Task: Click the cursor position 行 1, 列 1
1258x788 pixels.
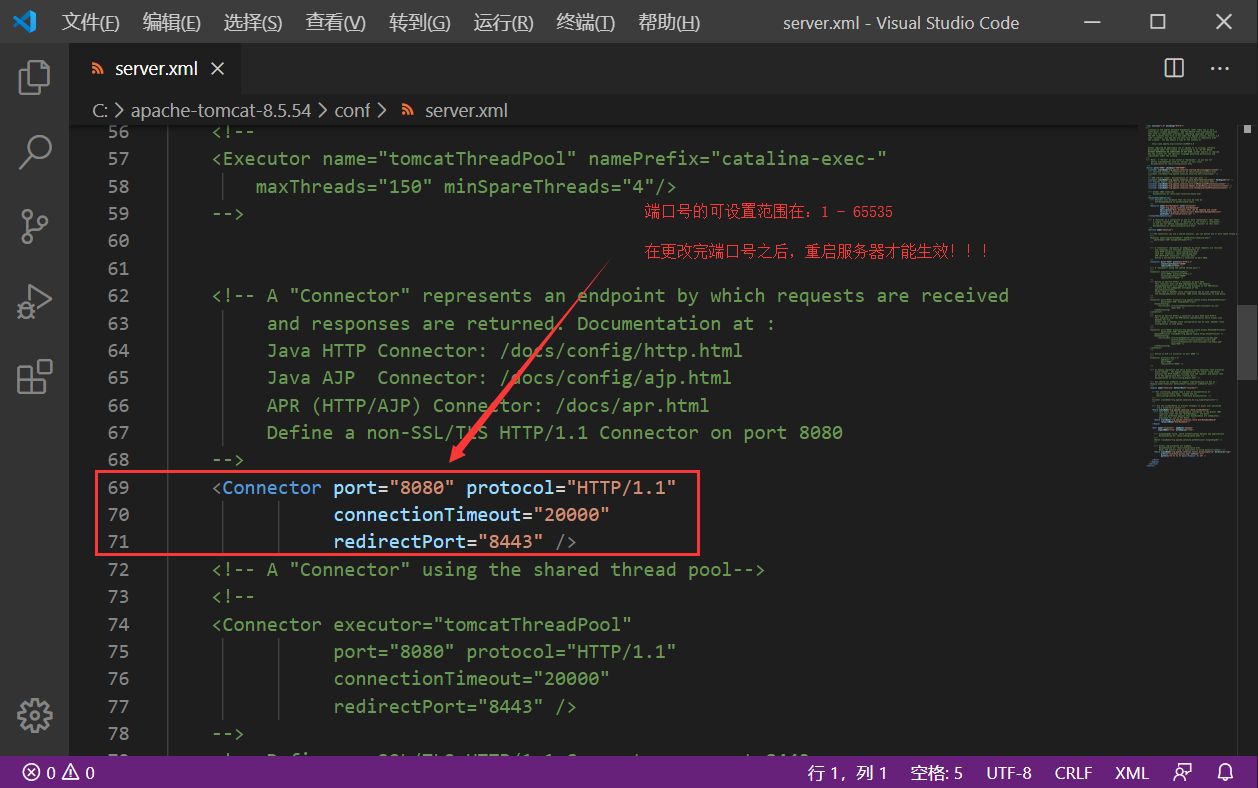Action: 847,773
